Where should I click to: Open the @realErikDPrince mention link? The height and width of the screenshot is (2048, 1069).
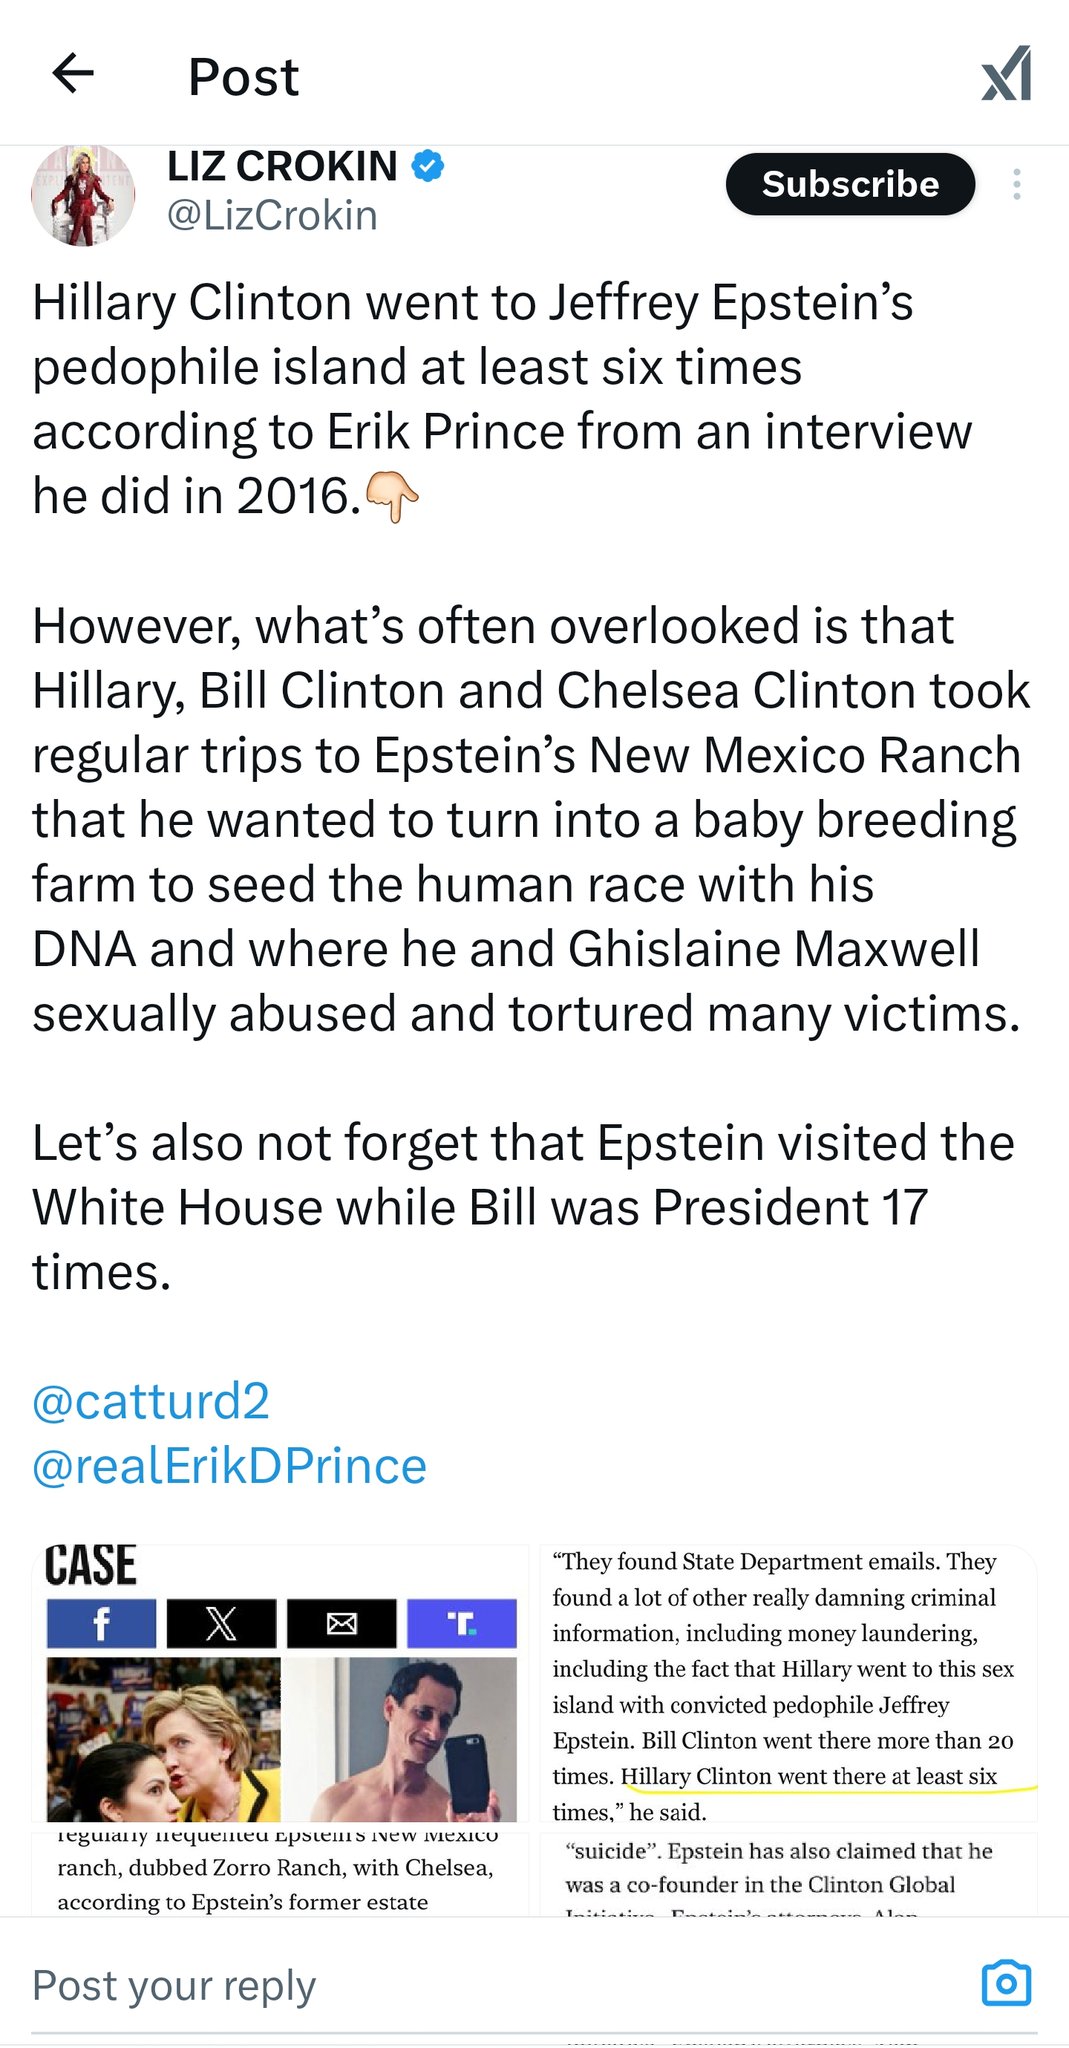point(229,1466)
